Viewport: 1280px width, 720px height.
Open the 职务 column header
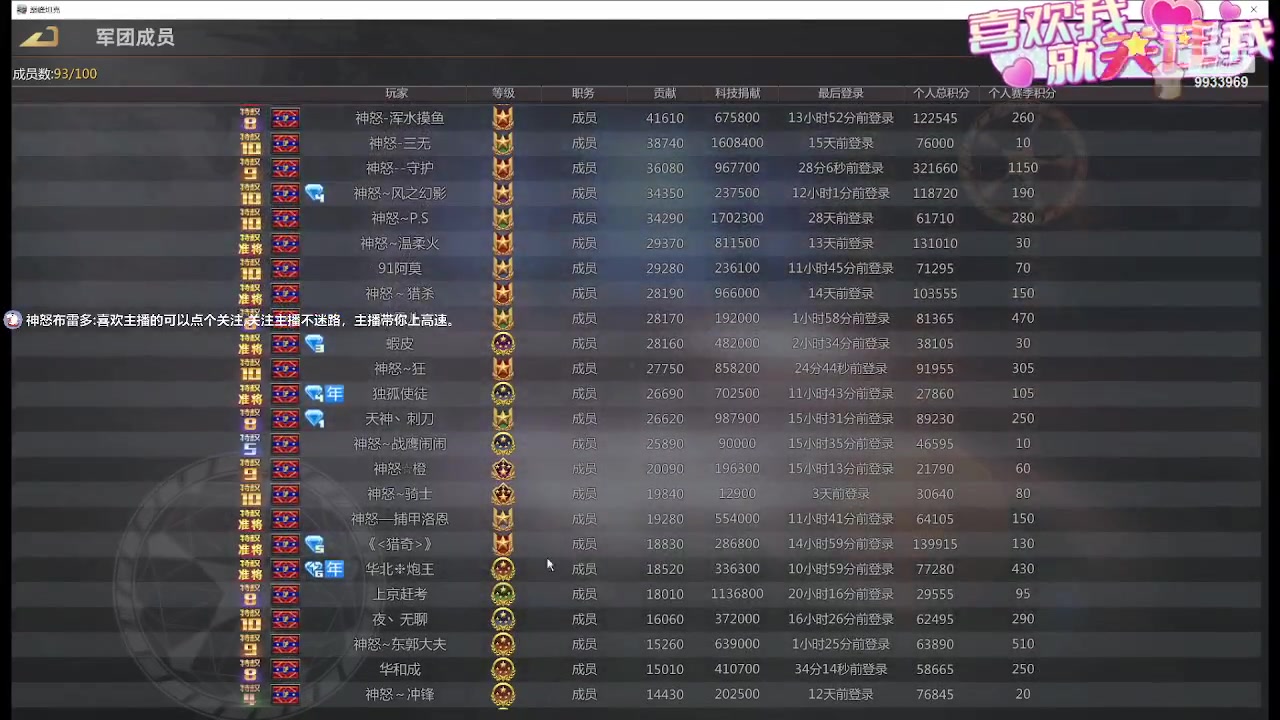pyautogui.click(x=583, y=93)
